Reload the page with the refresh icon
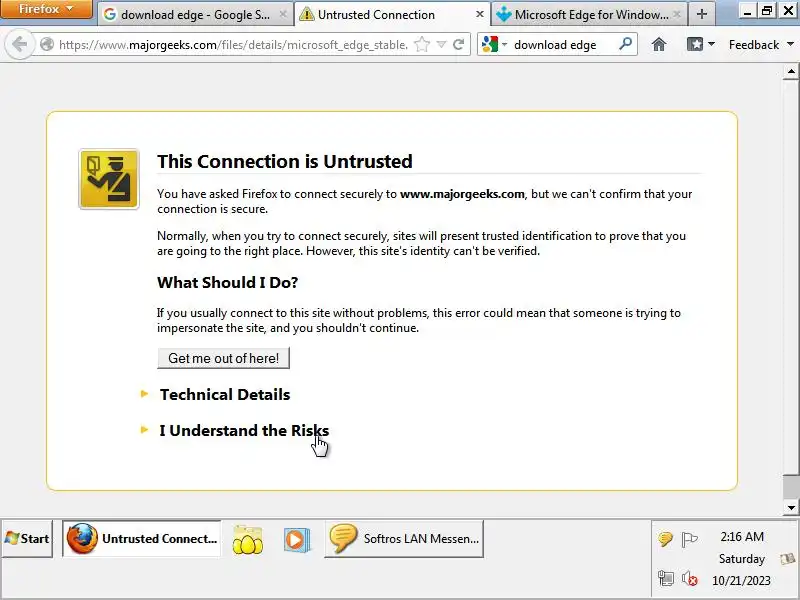Viewport: 800px width, 600px height. (458, 45)
